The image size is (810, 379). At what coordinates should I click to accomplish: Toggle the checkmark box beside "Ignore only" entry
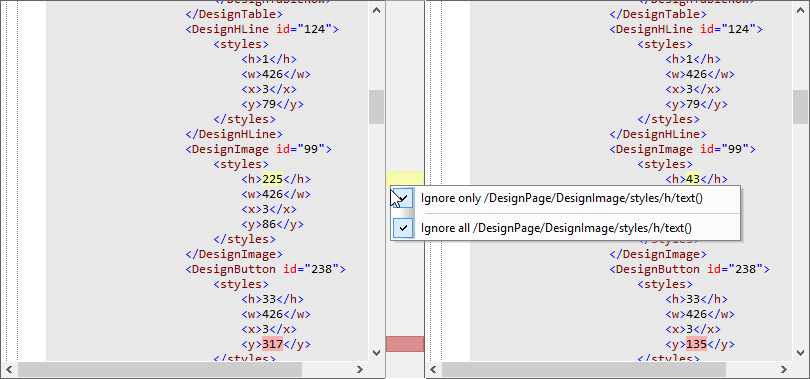point(403,198)
